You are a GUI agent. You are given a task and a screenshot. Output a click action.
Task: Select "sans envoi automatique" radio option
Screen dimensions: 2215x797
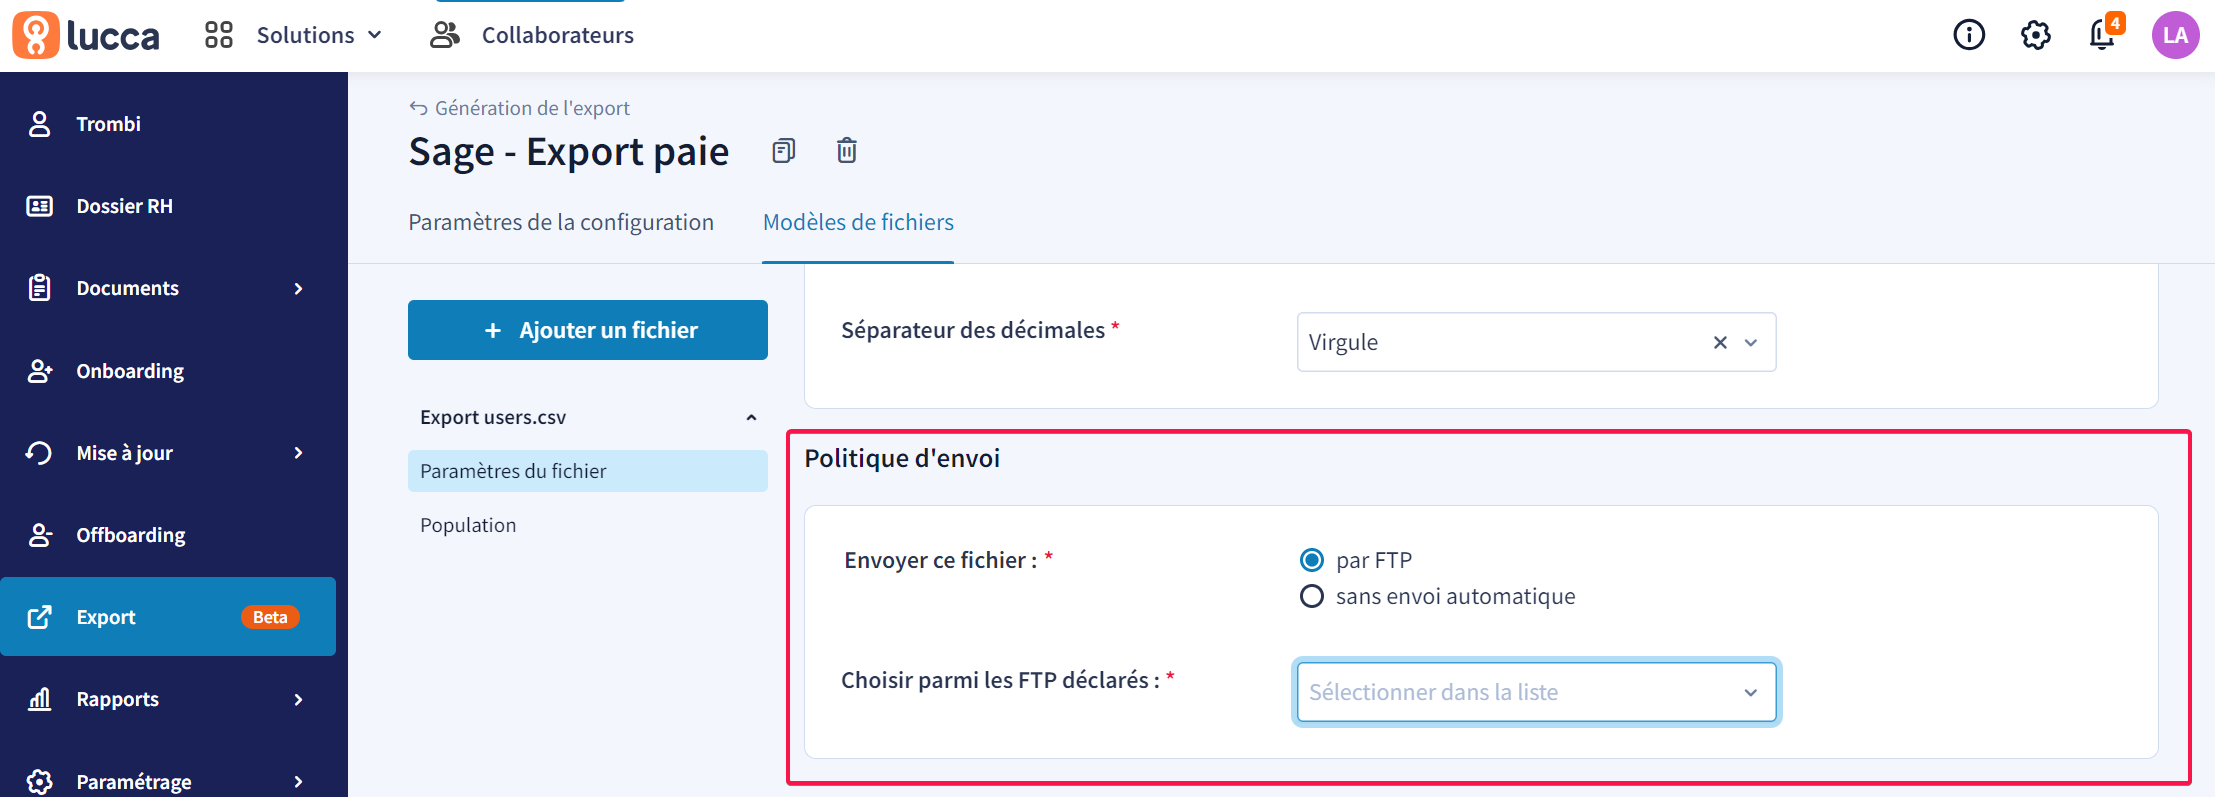point(1312,596)
